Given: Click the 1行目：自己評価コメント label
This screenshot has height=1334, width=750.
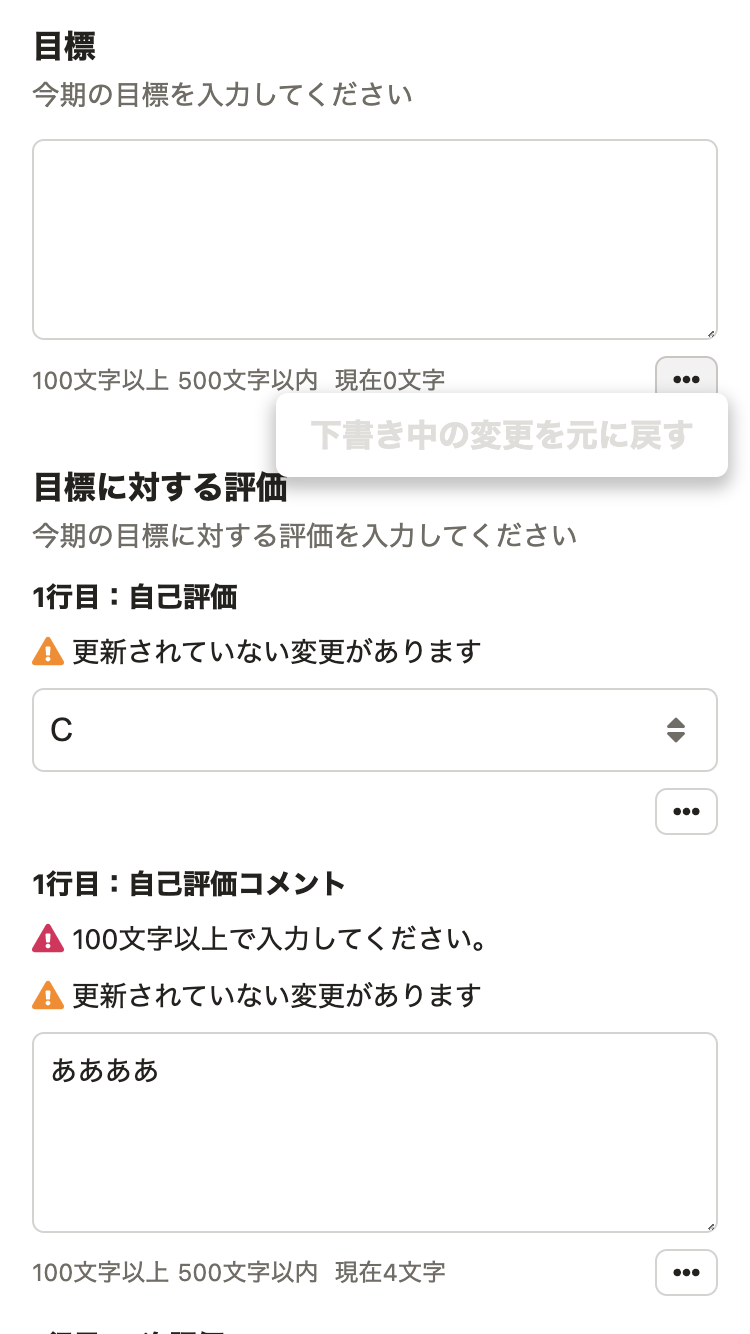Looking at the screenshot, I should point(189,884).
